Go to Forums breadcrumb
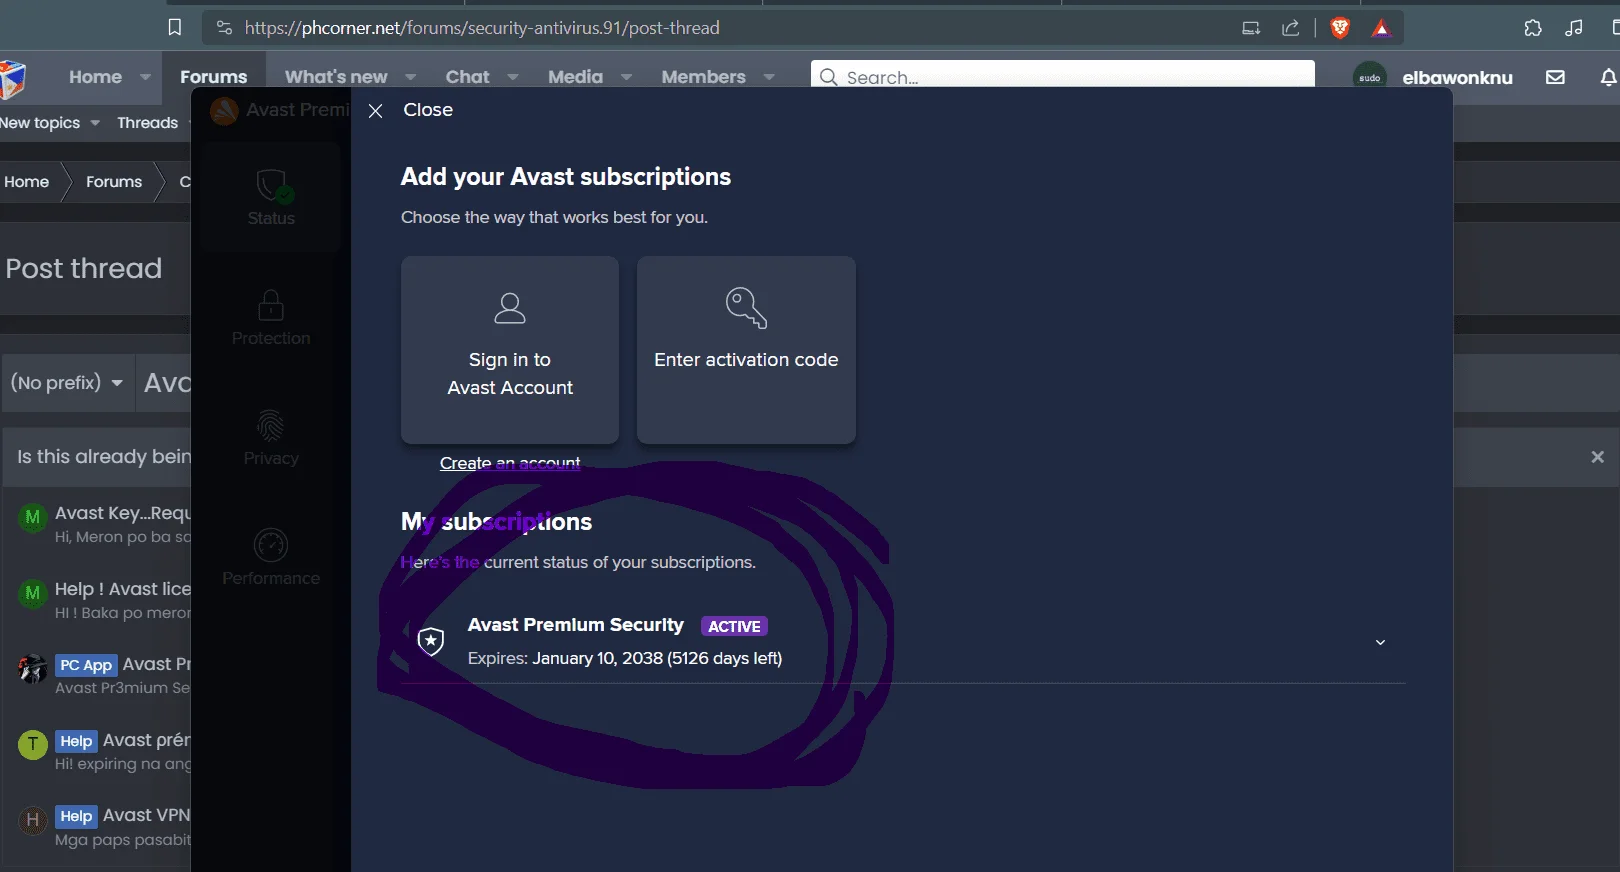Image resolution: width=1620 pixels, height=872 pixels. (x=114, y=181)
